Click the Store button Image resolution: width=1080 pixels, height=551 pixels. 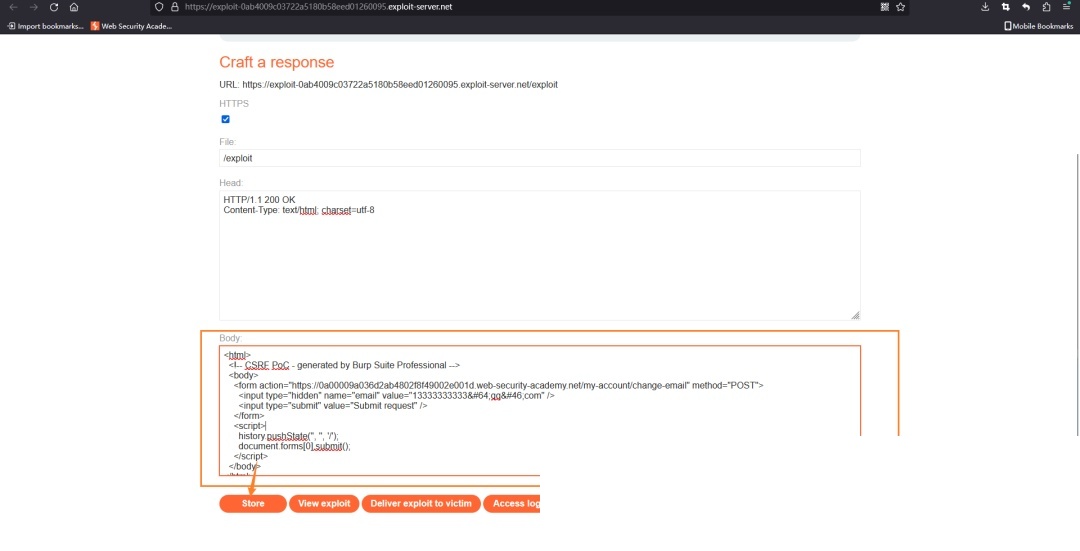click(x=253, y=503)
